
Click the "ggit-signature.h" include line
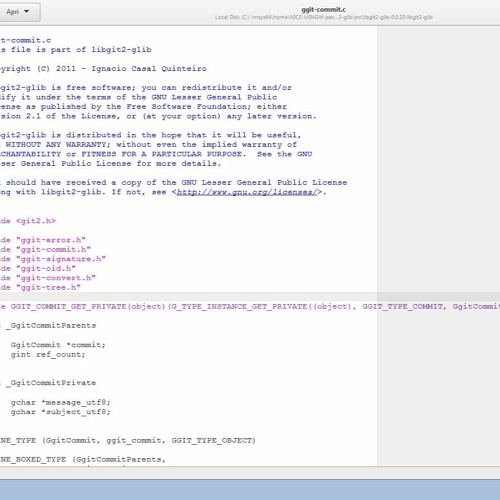(53, 259)
